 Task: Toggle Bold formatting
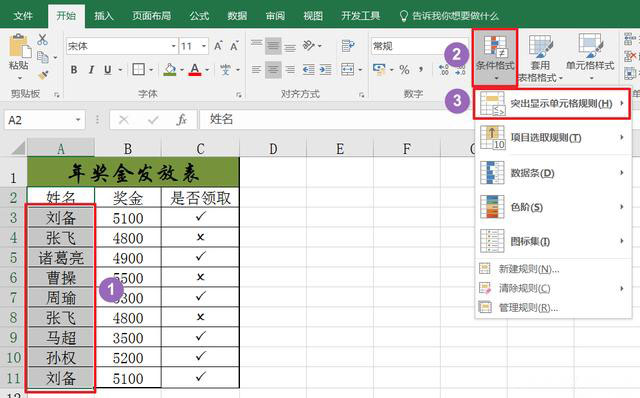(x=74, y=70)
